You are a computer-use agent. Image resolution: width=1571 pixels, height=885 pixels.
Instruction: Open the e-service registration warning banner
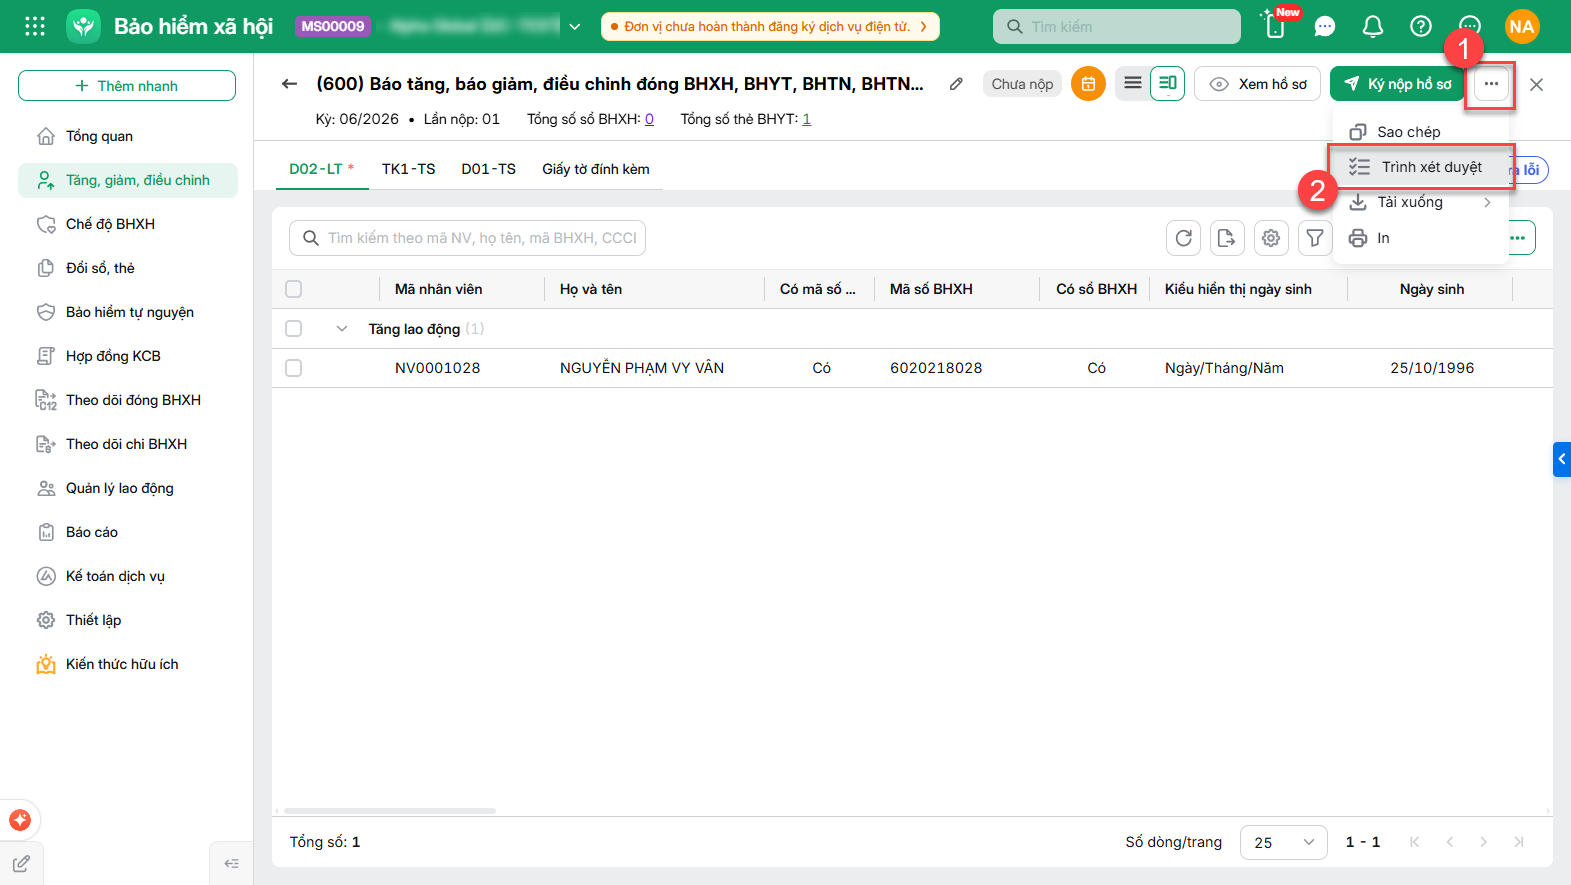[770, 27]
